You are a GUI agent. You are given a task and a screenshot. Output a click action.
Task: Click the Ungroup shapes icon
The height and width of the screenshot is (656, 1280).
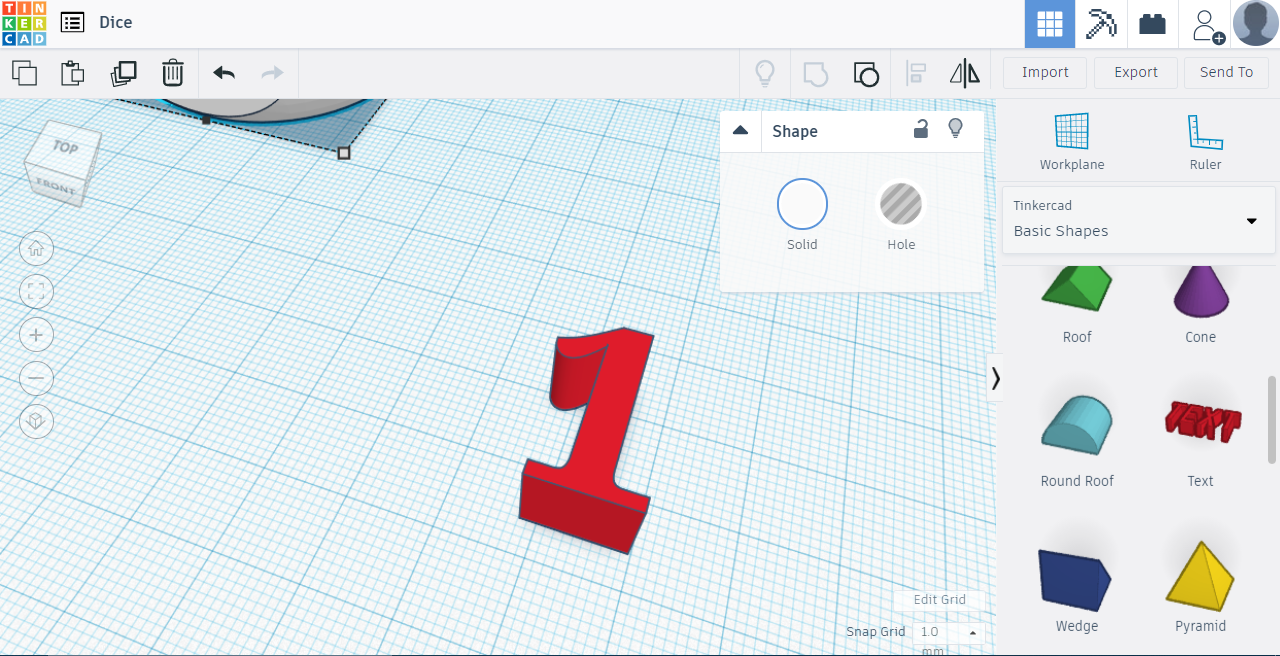coord(866,73)
